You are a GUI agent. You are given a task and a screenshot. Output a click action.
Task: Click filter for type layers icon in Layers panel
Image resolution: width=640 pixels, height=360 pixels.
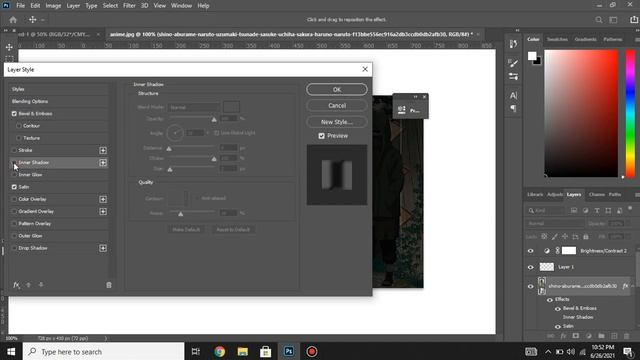pyautogui.click(x=597, y=211)
